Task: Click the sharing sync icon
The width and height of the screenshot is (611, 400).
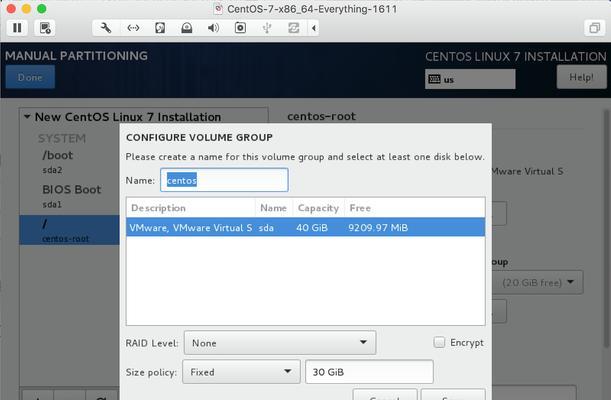Action: click(x=293, y=28)
